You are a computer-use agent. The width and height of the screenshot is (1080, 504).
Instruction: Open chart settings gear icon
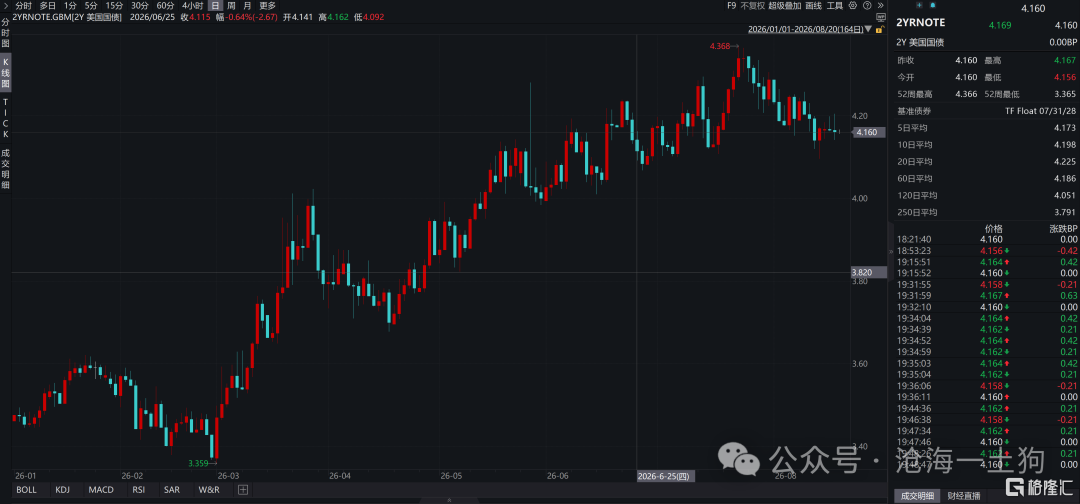(x=853, y=6)
